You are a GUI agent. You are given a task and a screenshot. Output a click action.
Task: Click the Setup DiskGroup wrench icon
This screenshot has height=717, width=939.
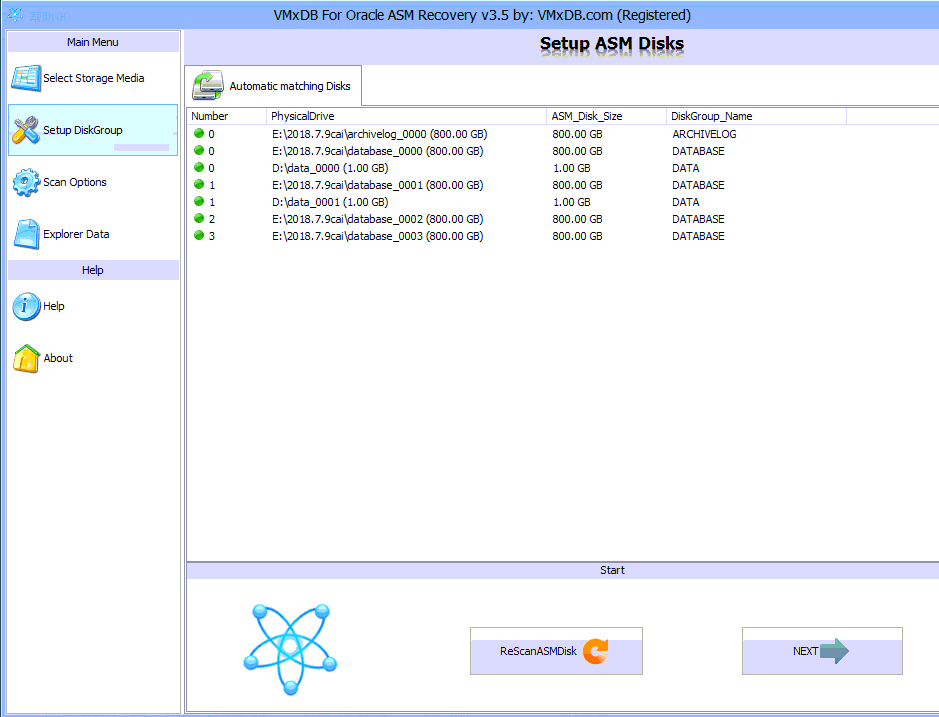26,131
